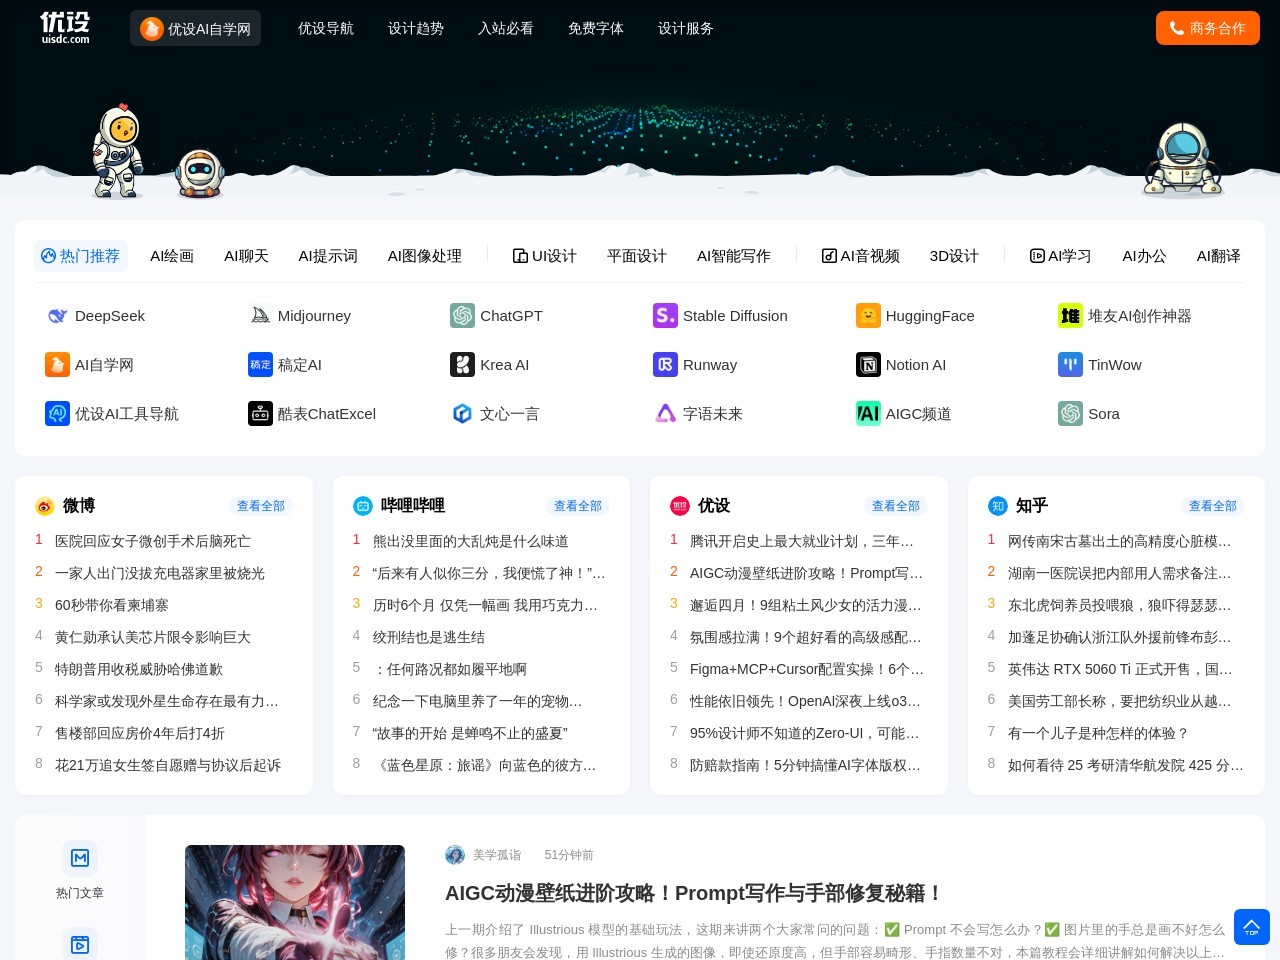Click the 优设 uisdc.com logo
Image resolution: width=1280 pixels, height=960 pixels.
click(x=65, y=27)
